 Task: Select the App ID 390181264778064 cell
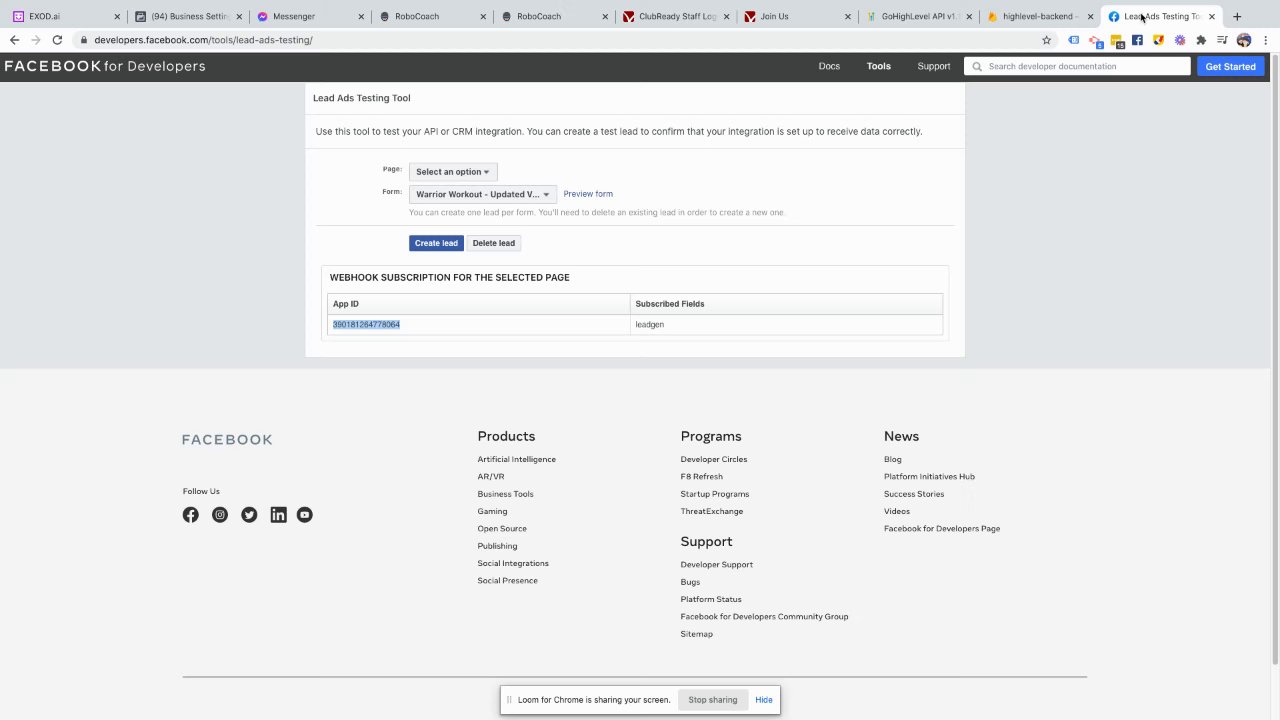coord(479,324)
